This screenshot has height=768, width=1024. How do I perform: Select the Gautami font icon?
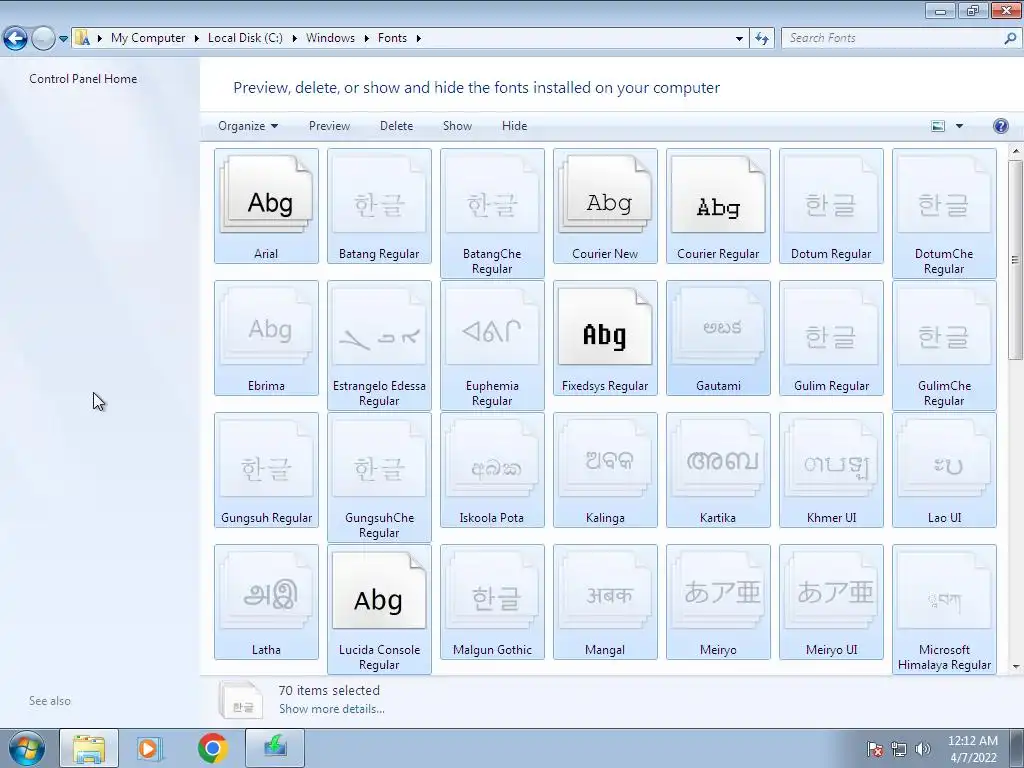pyautogui.click(x=718, y=338)
